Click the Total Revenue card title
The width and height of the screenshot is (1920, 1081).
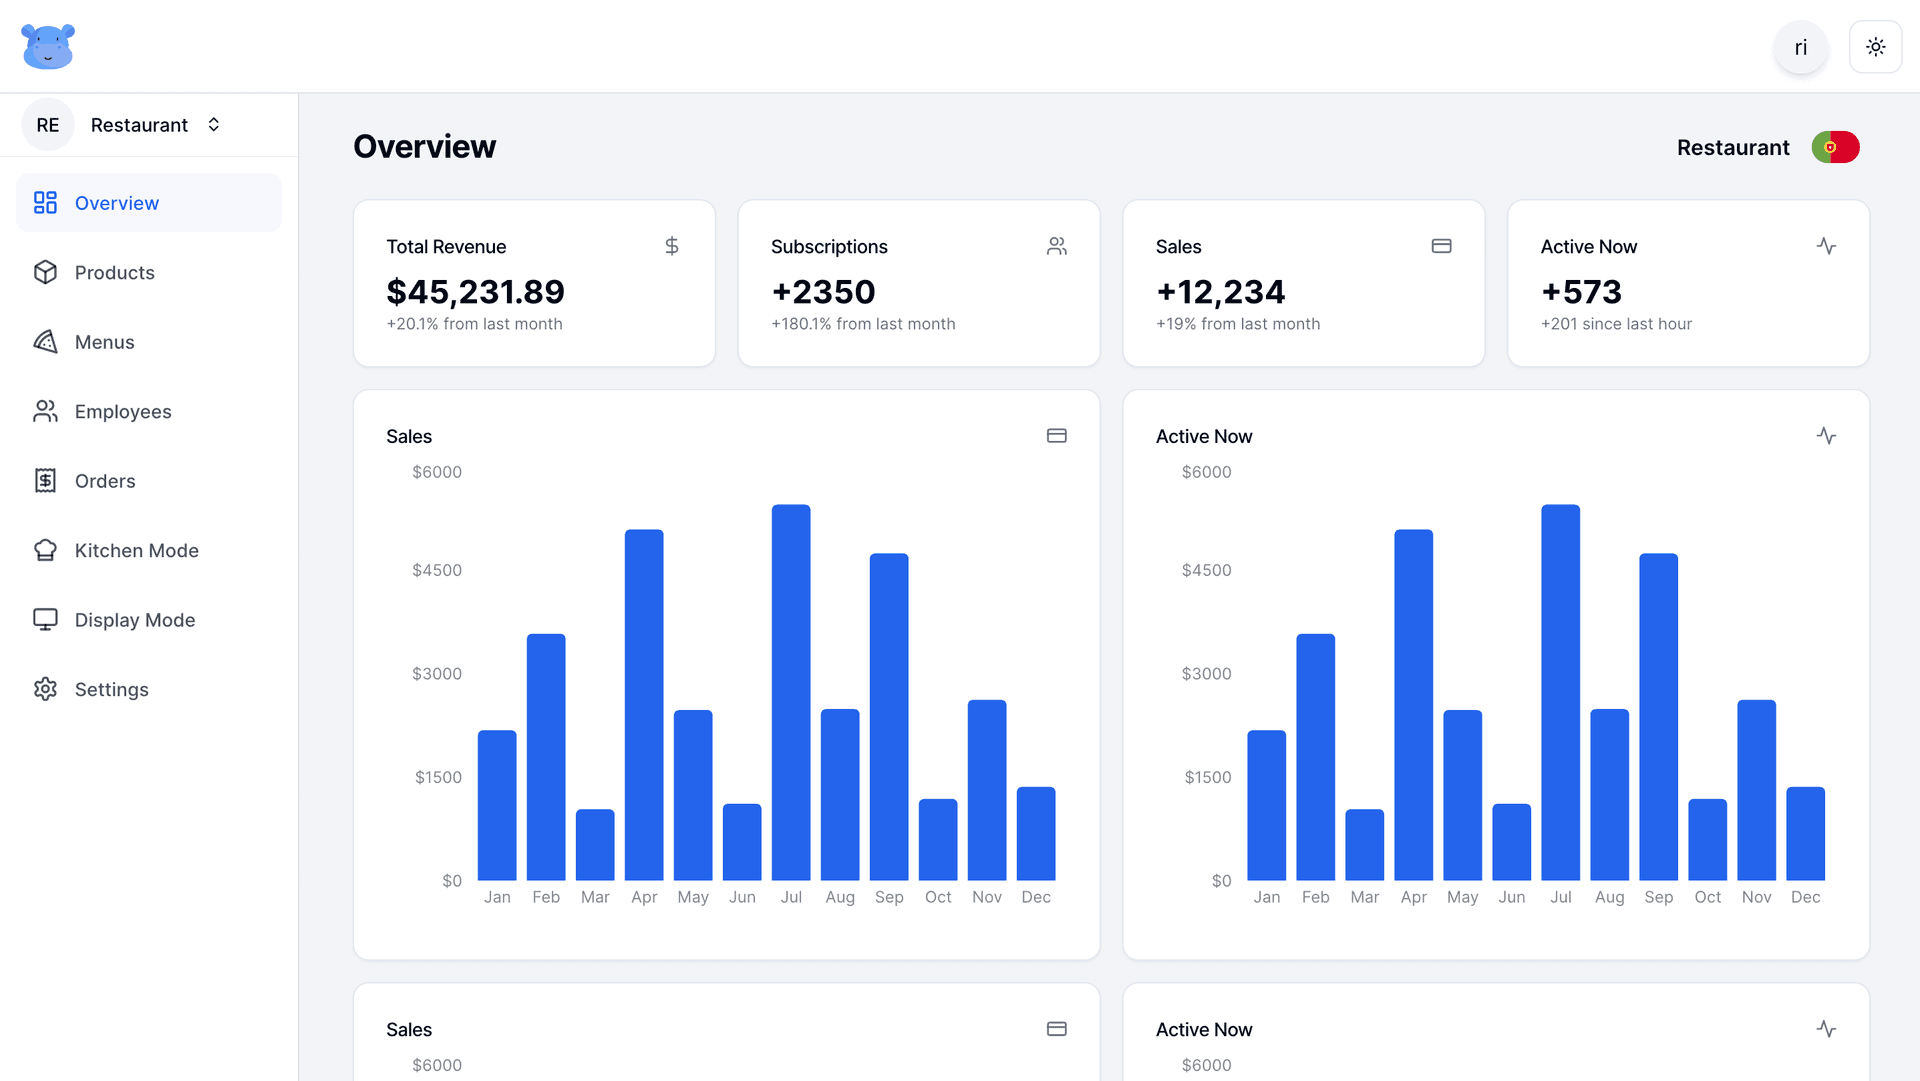coord(446,247)
